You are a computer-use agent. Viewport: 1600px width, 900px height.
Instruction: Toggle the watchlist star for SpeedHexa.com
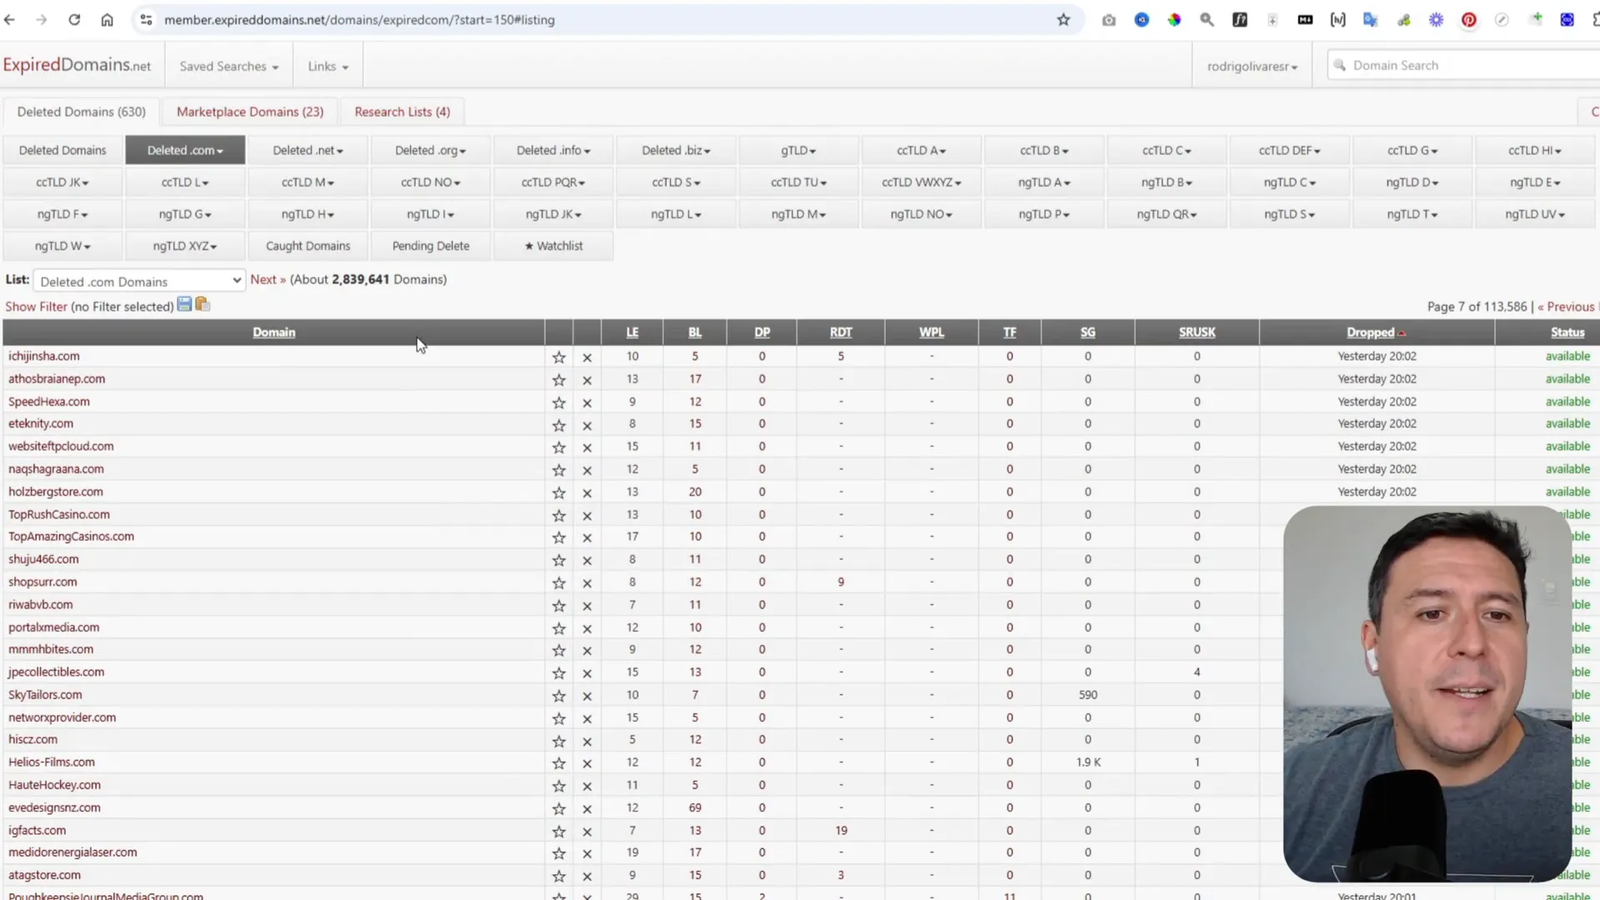coord(559,402)
